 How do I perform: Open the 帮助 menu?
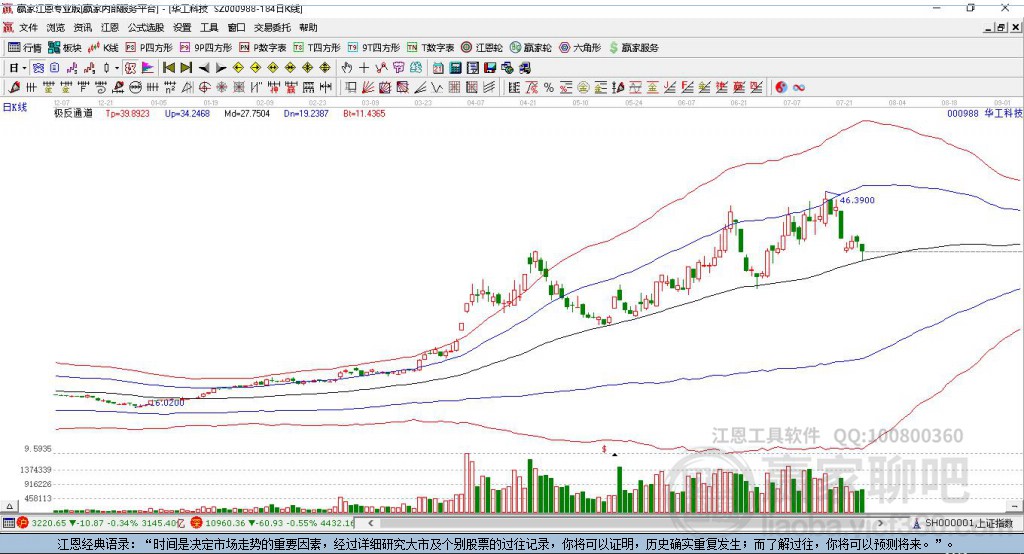point(308,27)
